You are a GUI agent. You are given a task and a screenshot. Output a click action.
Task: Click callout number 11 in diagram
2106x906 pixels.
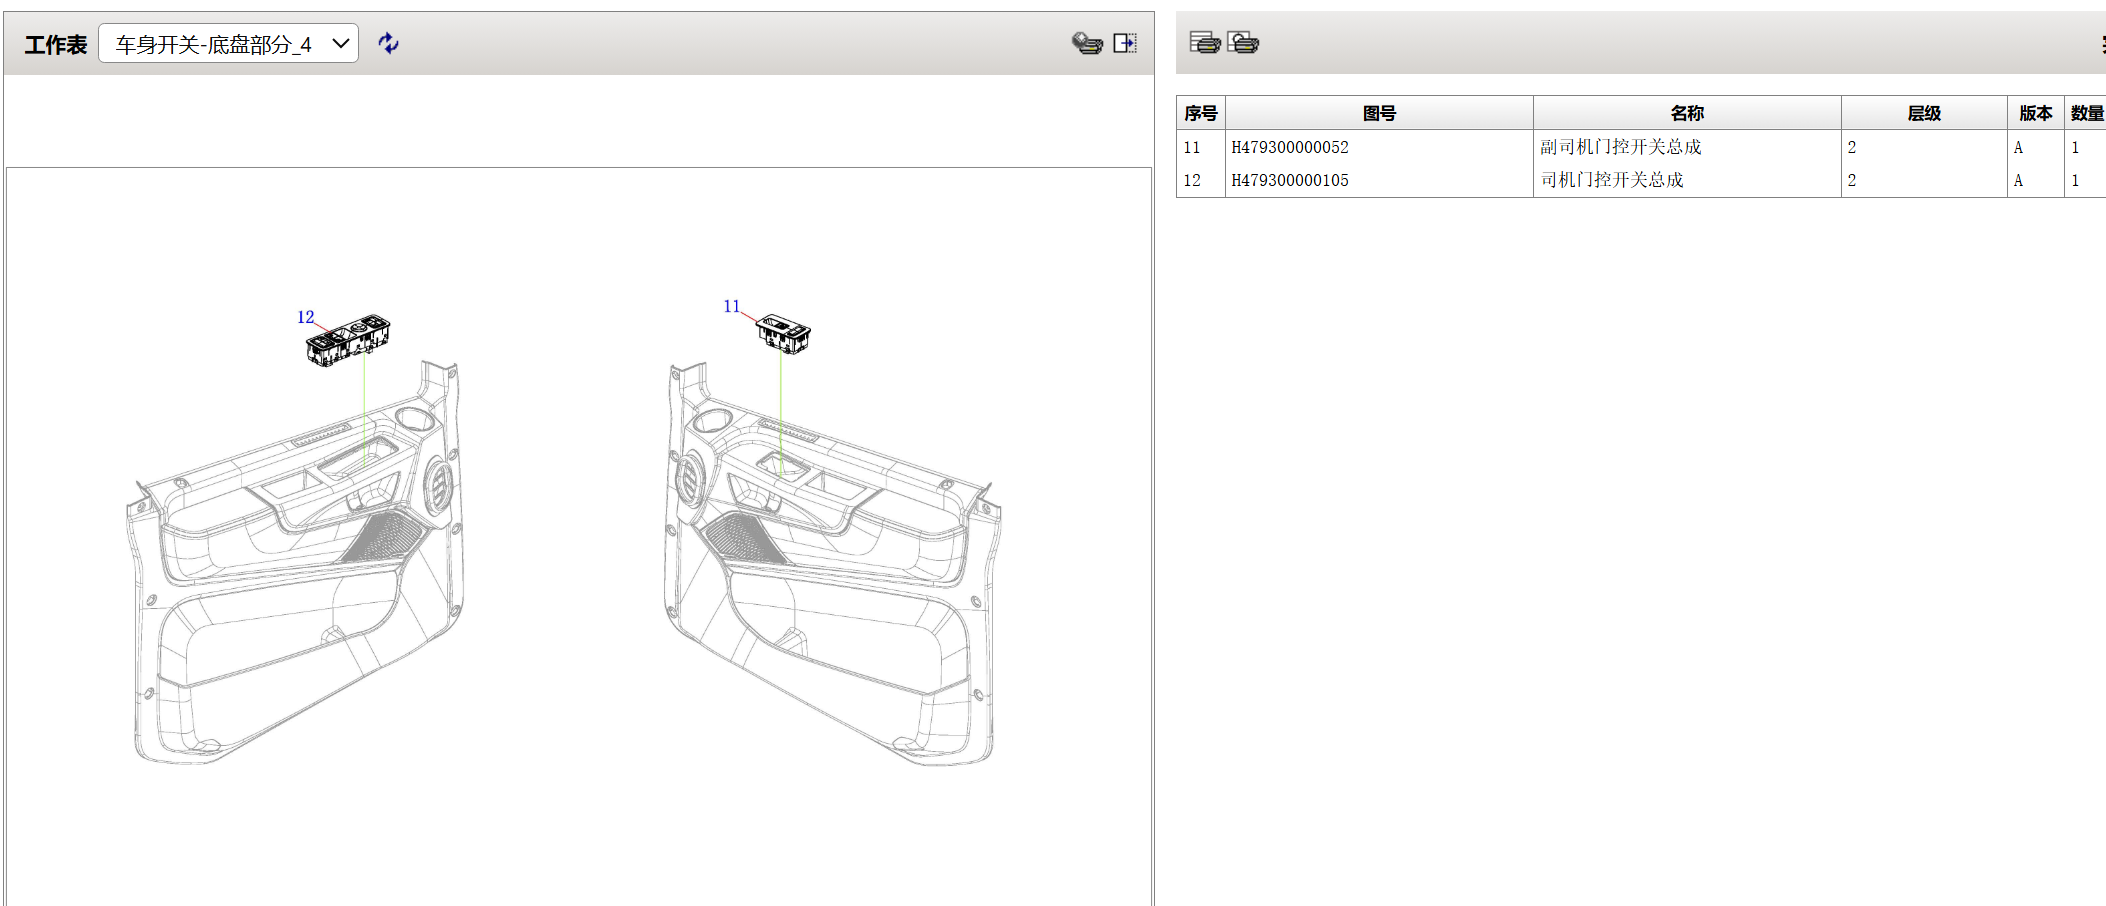coord(731,306)
